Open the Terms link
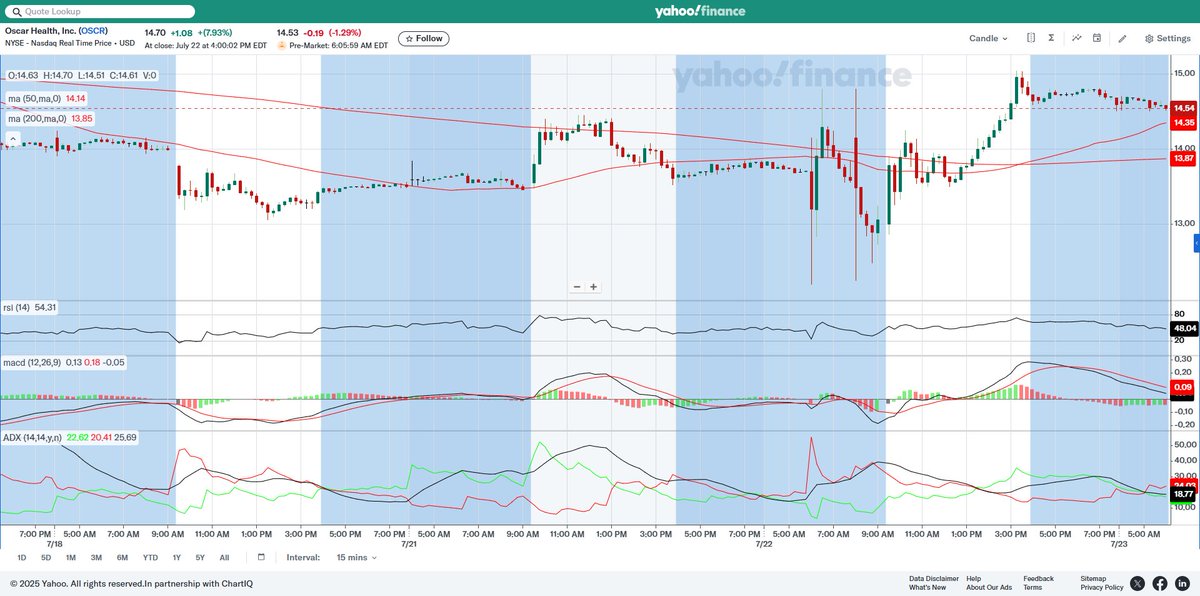Screen dimensions: 1200x596 click(x=1032, y=587)
